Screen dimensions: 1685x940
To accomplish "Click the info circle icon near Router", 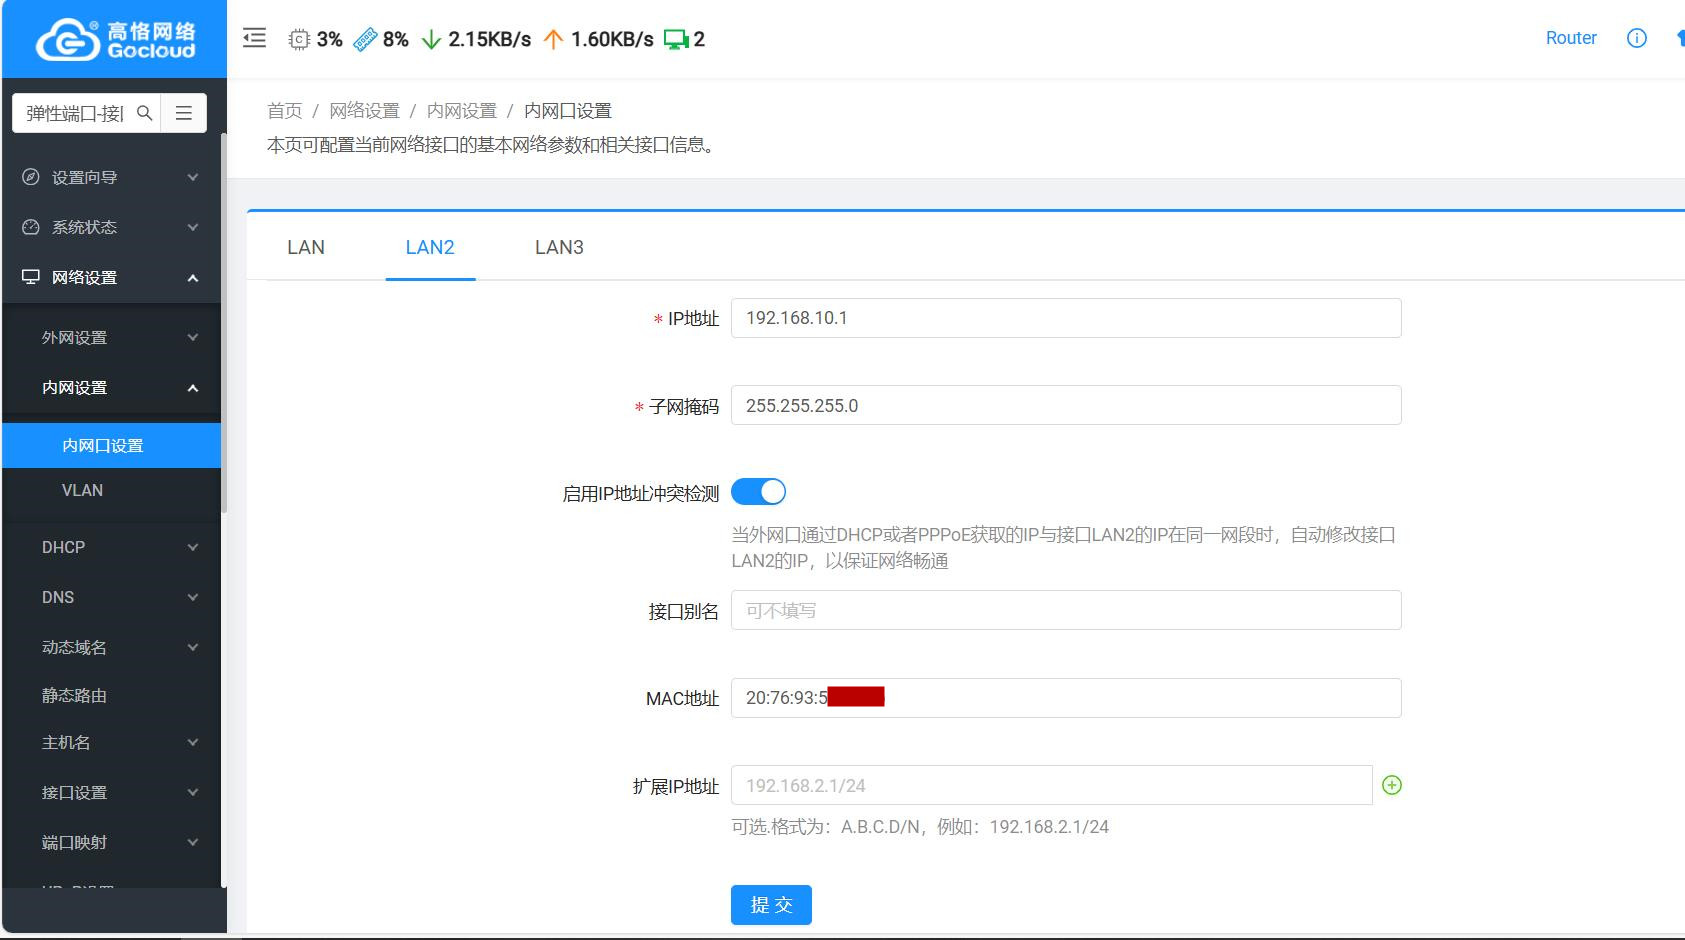I will [1636, 38].
